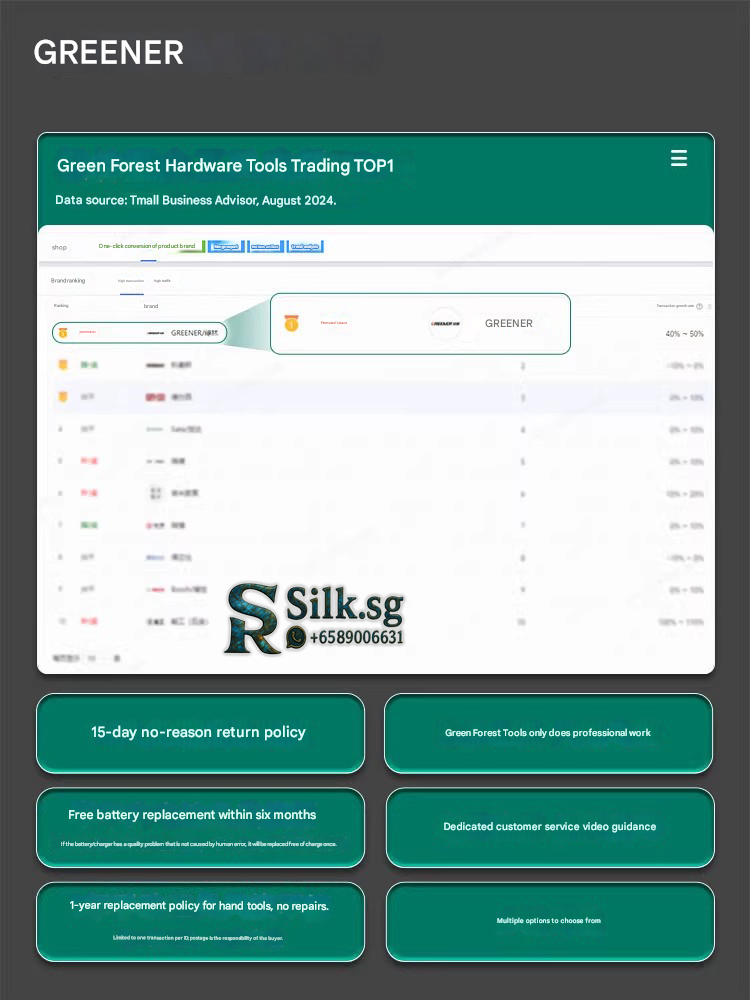Click the WhatsApp icon beside phone number
The width and height of the screenshot is (750, 1000).
click(x=296, y=637)
